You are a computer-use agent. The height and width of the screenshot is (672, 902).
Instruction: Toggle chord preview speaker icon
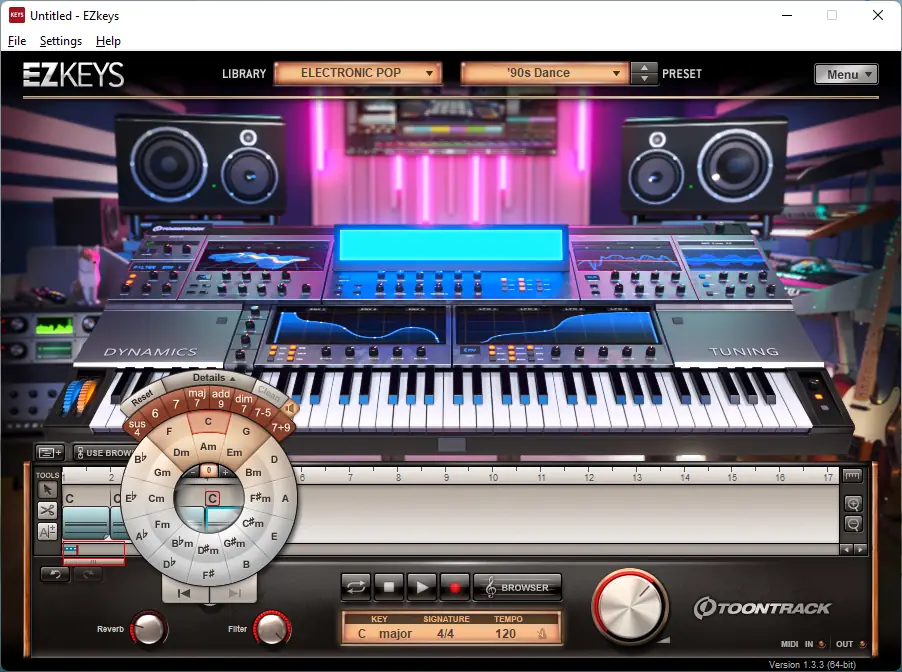pos(291,409)
